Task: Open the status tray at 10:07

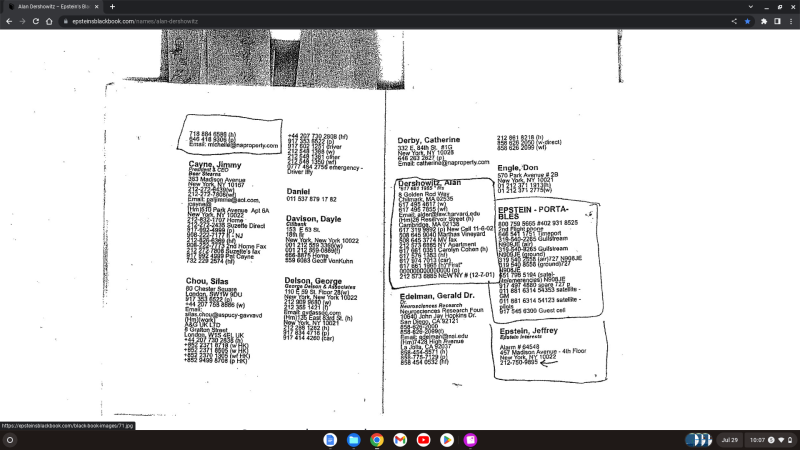Action: pyautogui.click(x=771, y=440)
